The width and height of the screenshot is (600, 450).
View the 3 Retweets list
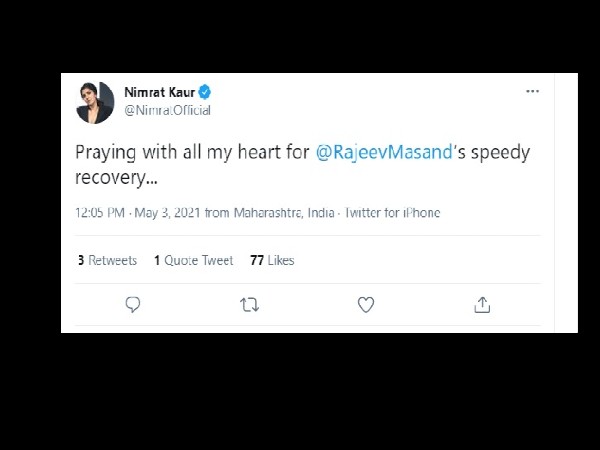coord(107,260)
